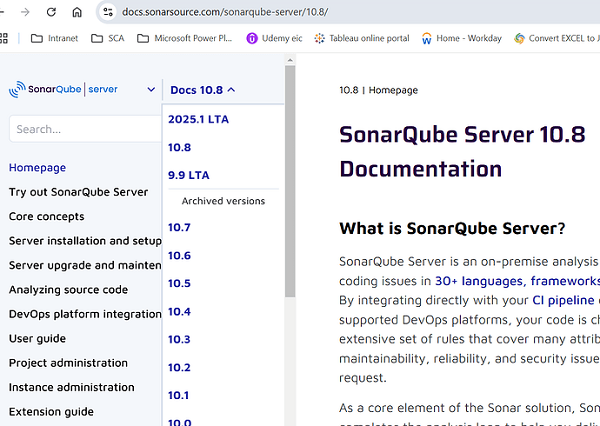Select archived version 10.3
This screenshot has width=600, height=426.
pyautogui.click(x=179, y=339)
